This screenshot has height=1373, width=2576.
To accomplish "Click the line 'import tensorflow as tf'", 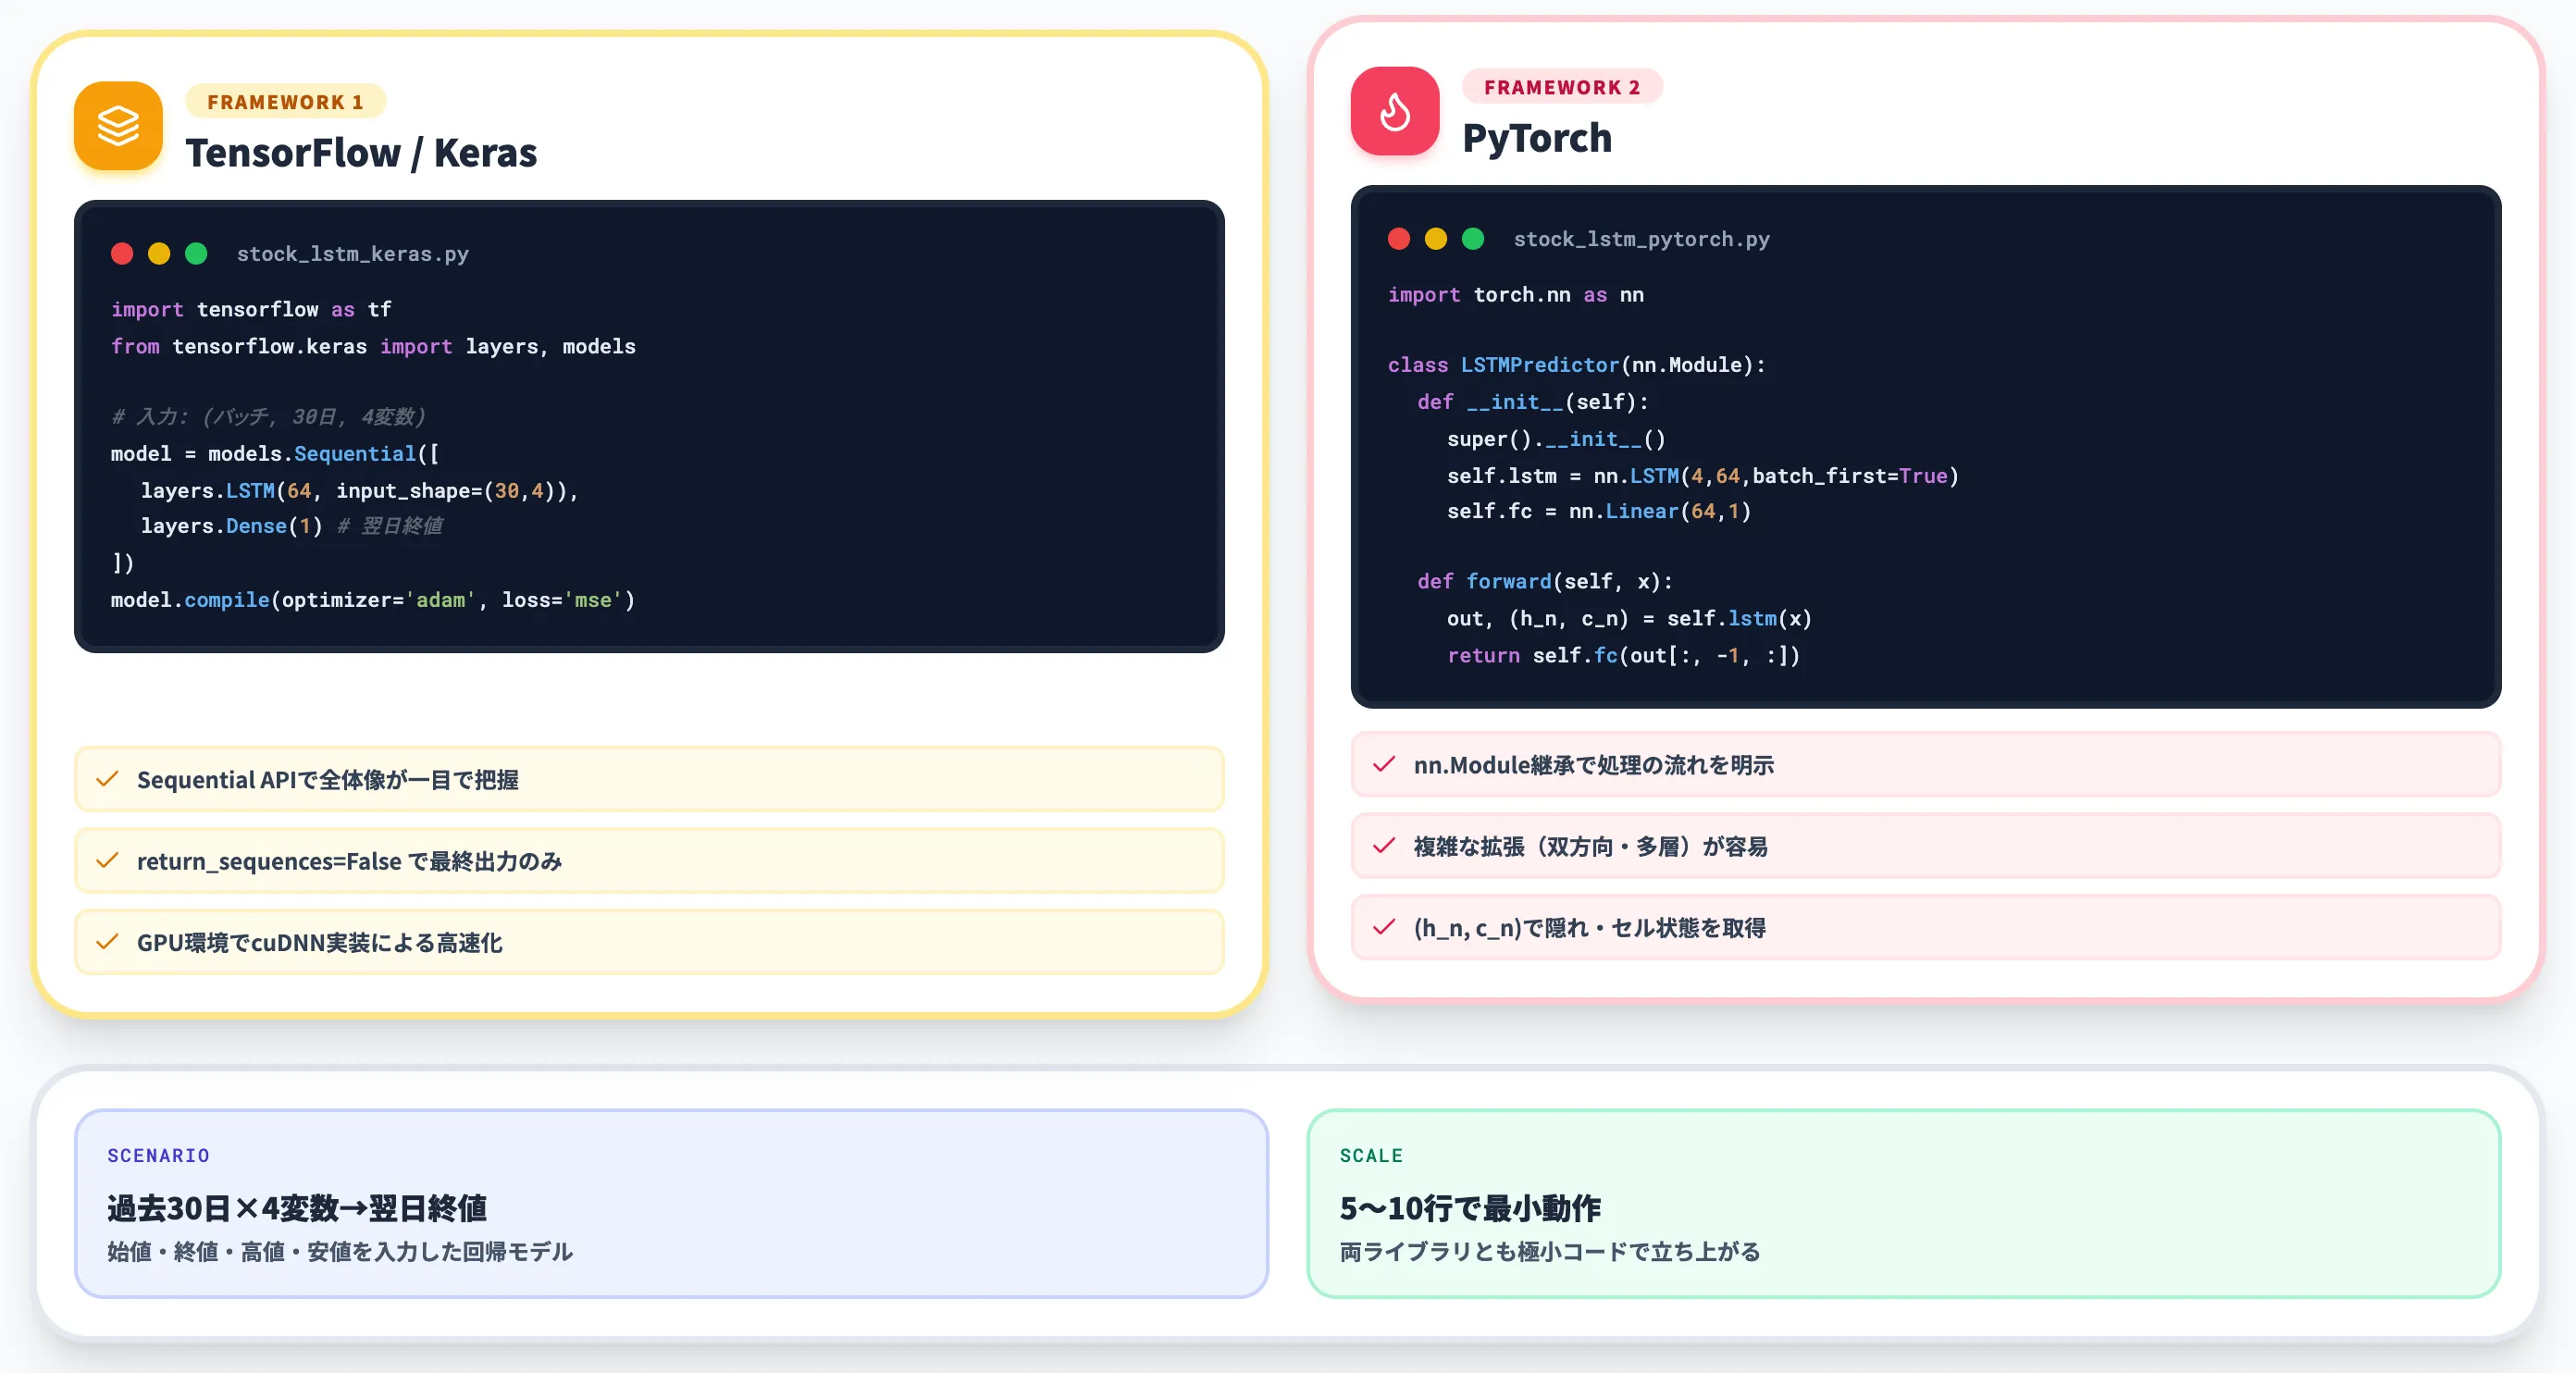I will 251,309.
